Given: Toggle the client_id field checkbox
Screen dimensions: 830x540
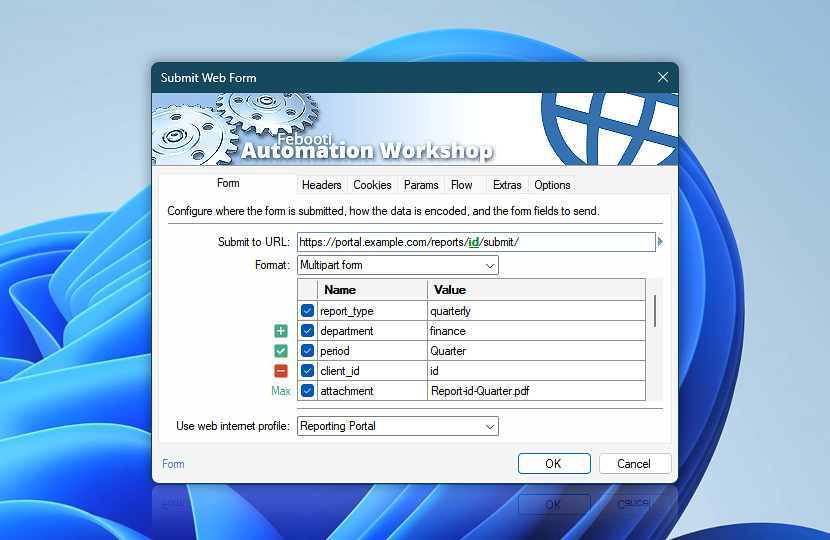Looking at the screenshot, I should point(308,371).
